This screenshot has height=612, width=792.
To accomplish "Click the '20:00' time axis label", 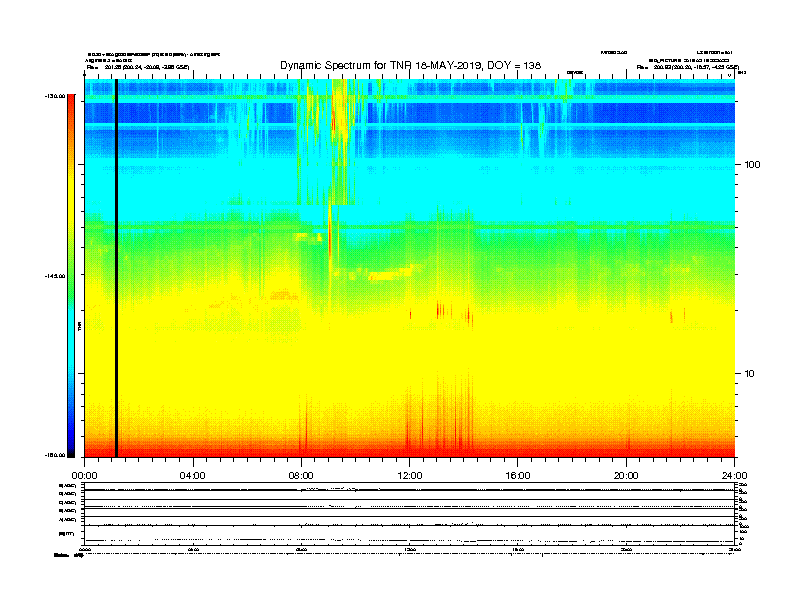I will (x=626, y=476).
